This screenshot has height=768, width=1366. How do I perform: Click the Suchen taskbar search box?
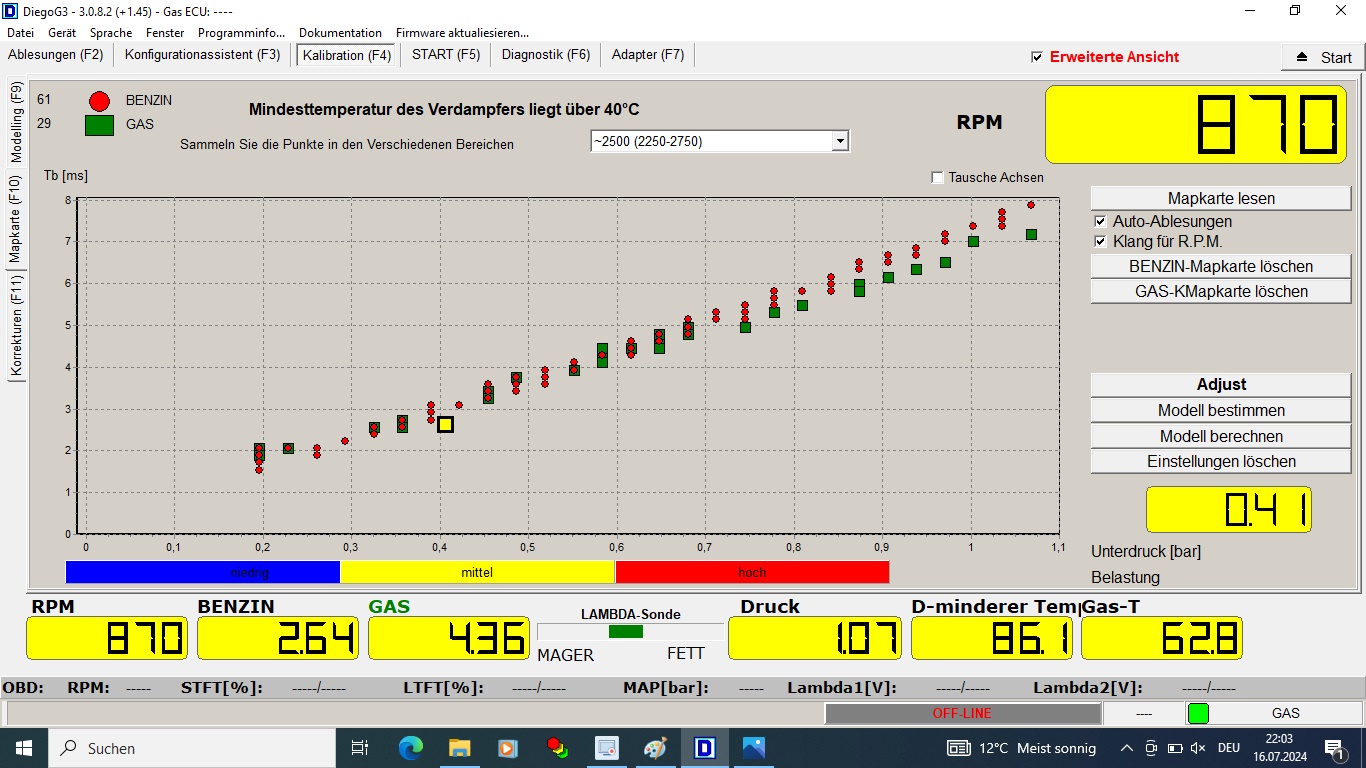tap(192, 748)
